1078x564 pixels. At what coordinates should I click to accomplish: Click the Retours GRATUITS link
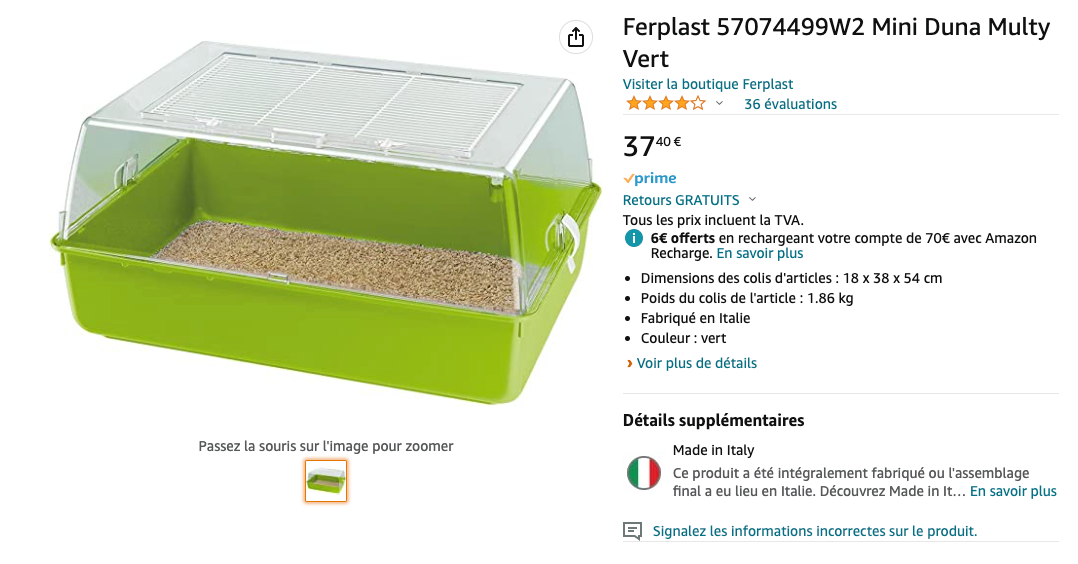pos(681,200)
